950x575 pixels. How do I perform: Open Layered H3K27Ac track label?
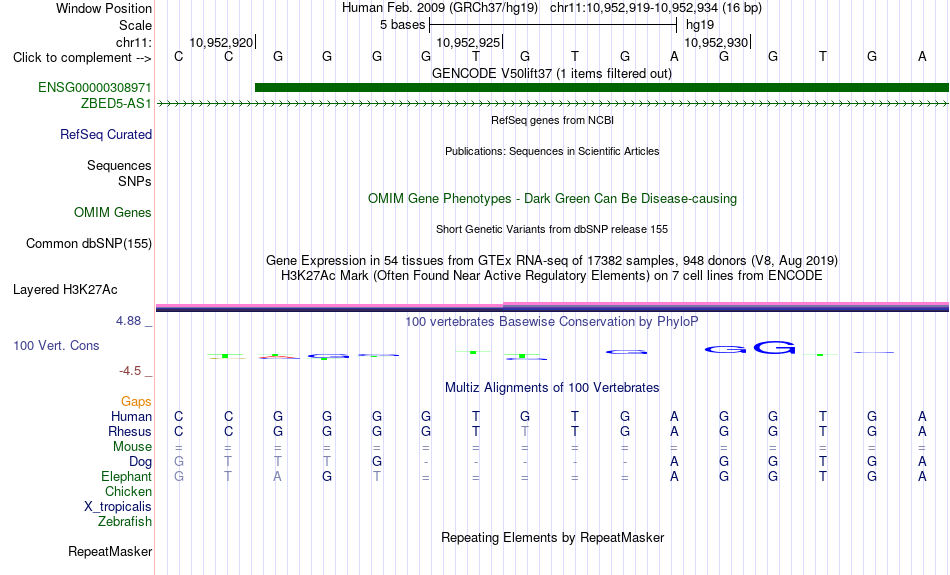(65, 290)
